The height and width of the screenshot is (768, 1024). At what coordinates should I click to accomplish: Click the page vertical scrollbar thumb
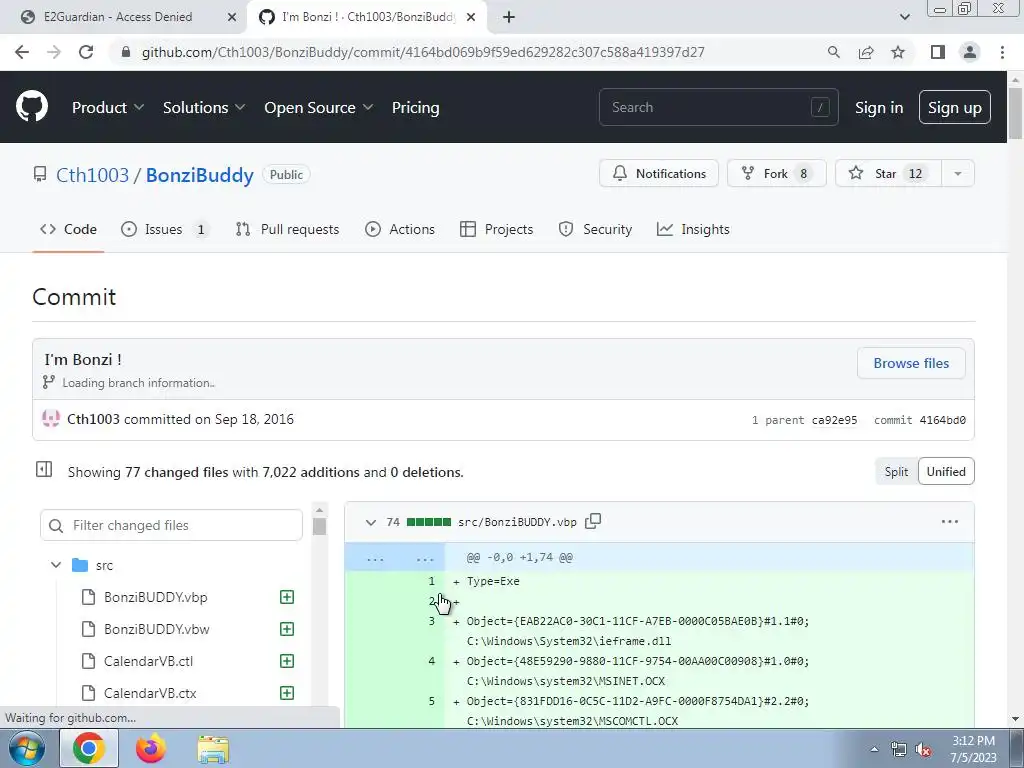point(1016,112)
